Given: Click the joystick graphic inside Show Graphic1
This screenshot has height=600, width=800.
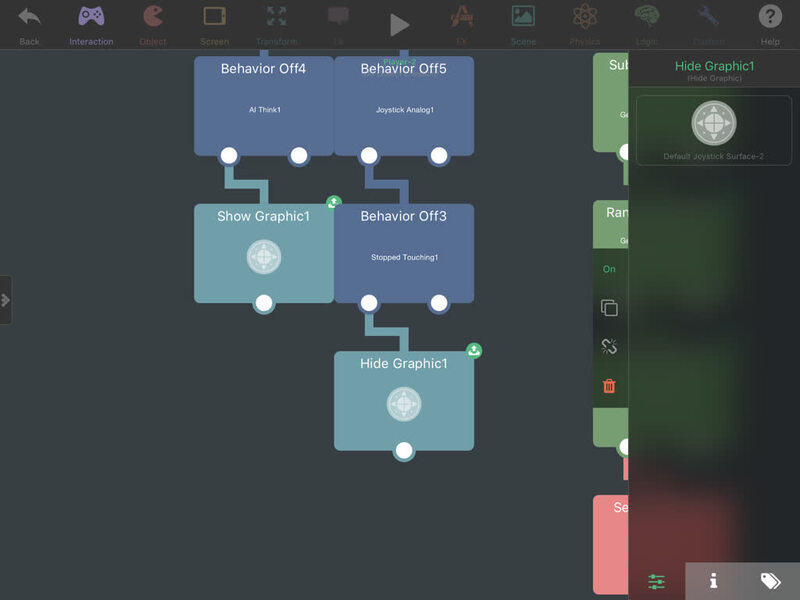Looking at the screenshot, I should click(264, 257).
